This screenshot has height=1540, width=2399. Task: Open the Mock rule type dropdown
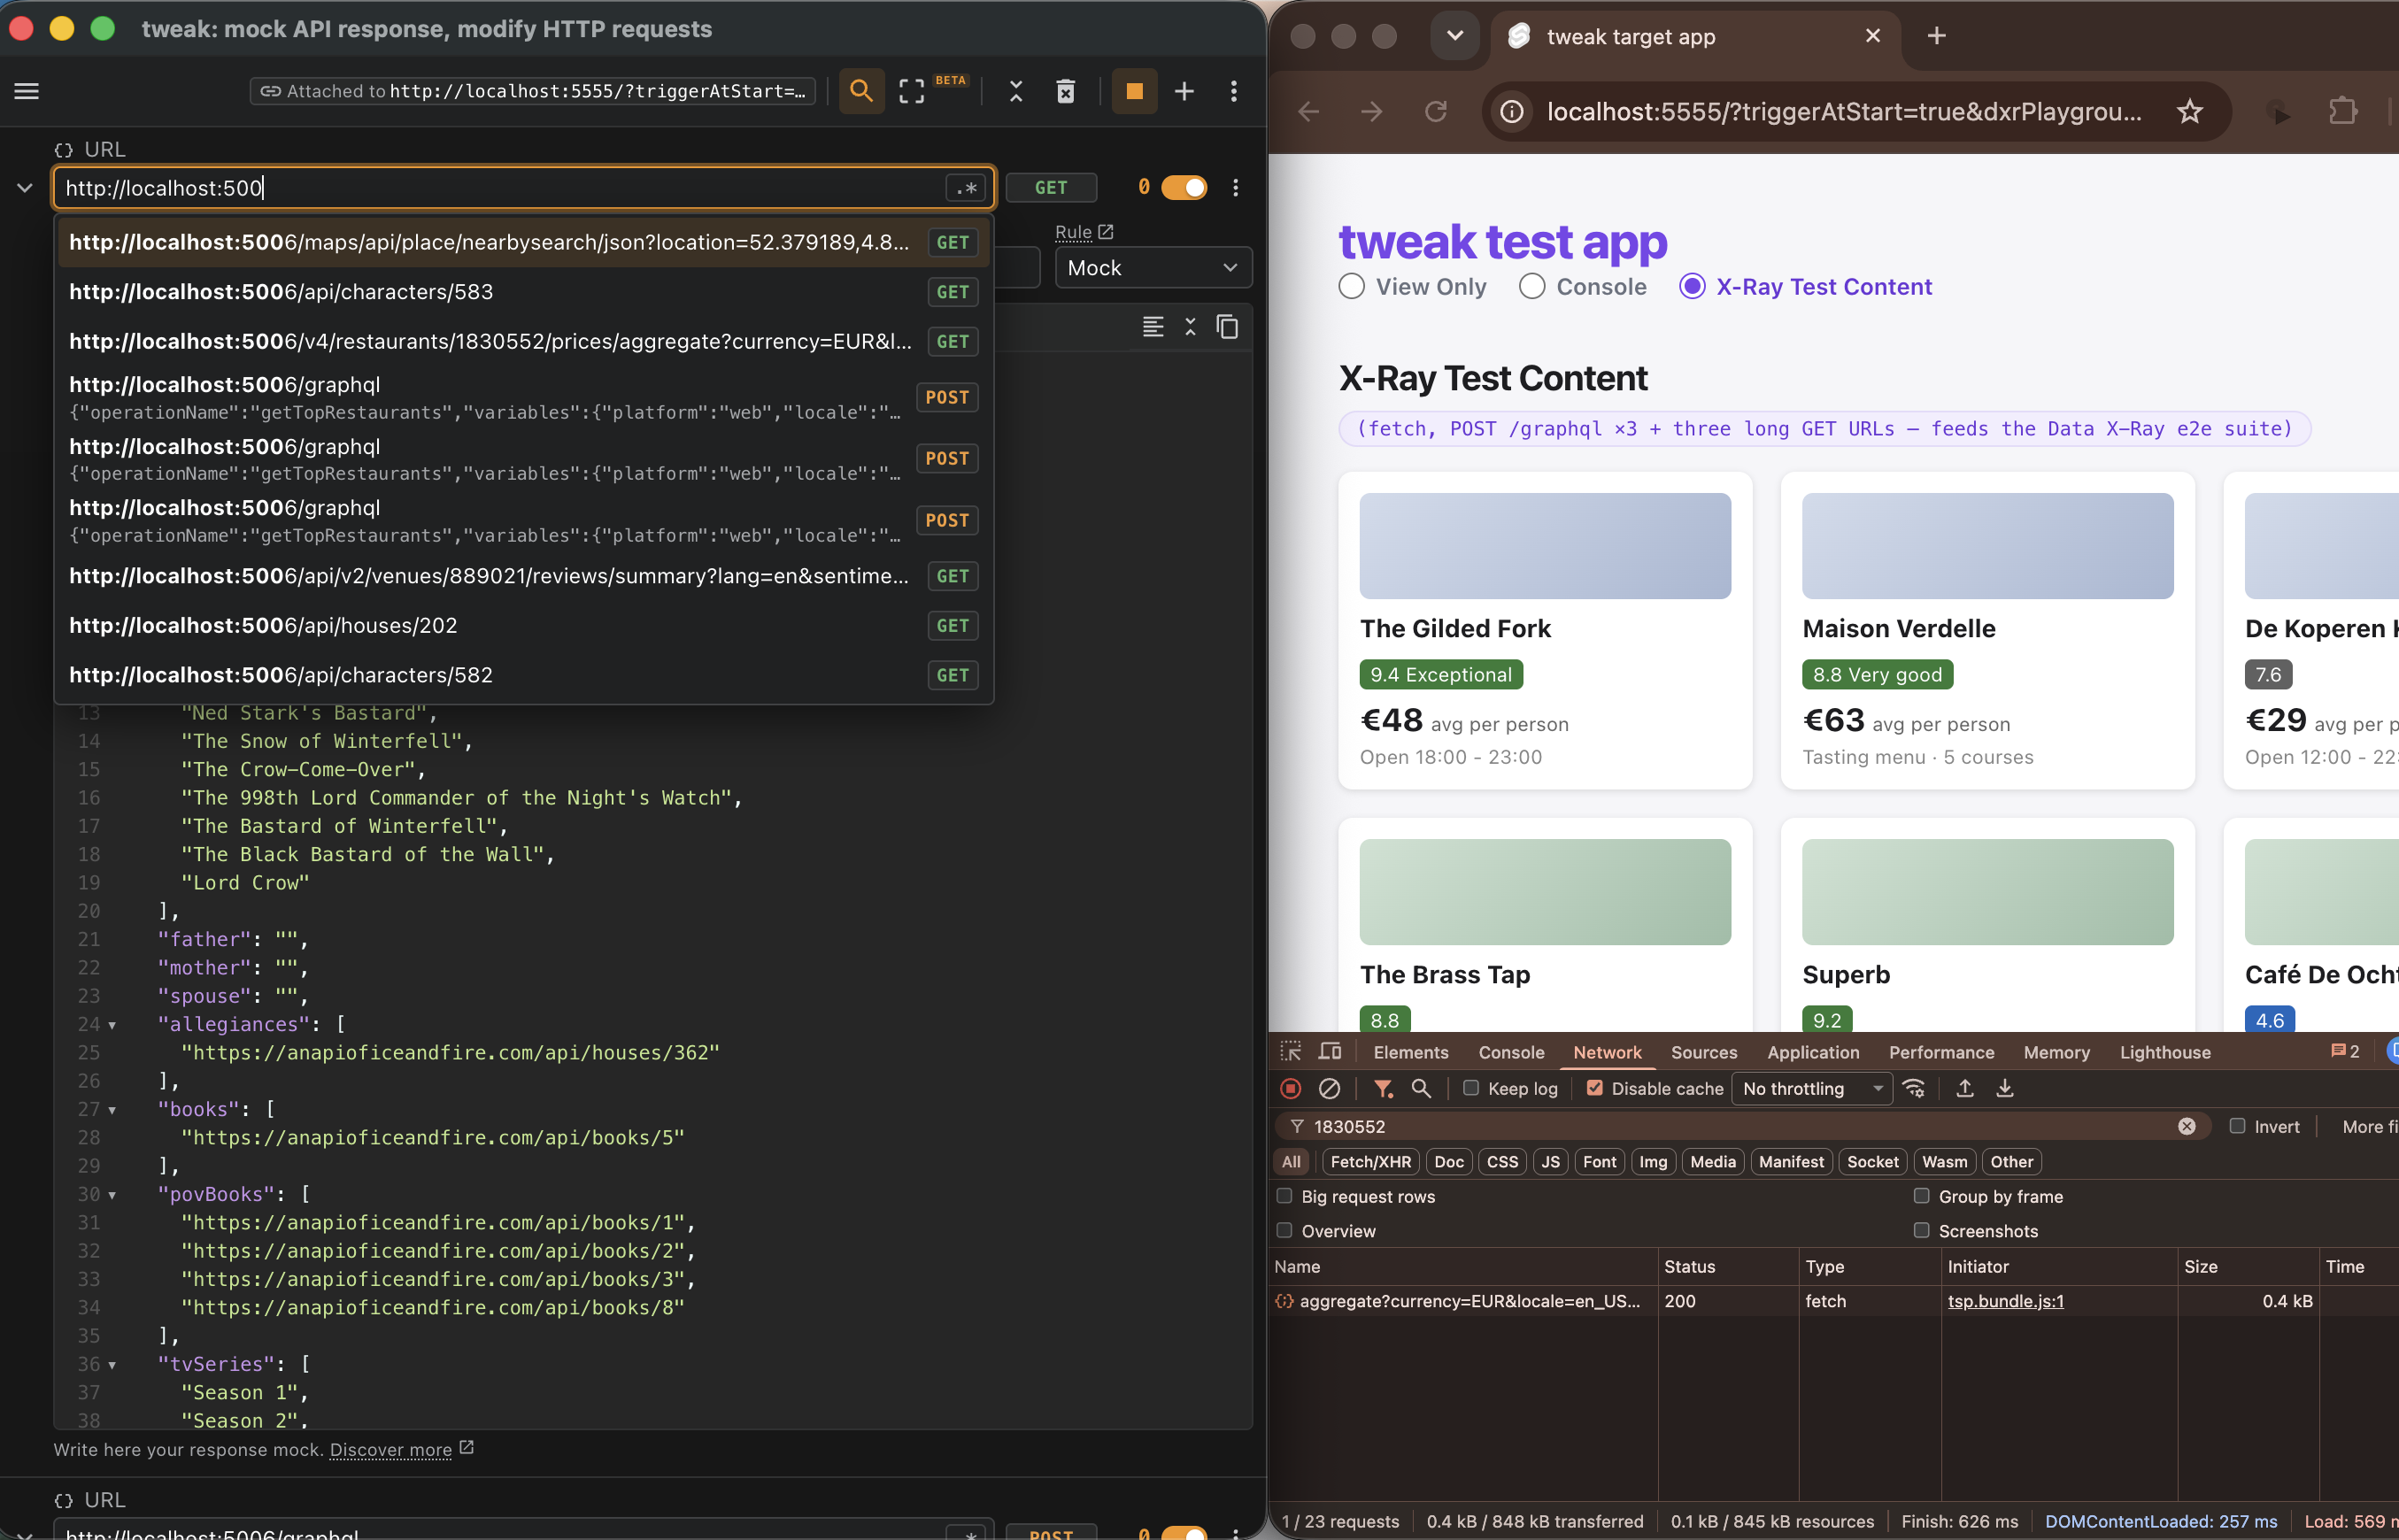point(1153,268)
